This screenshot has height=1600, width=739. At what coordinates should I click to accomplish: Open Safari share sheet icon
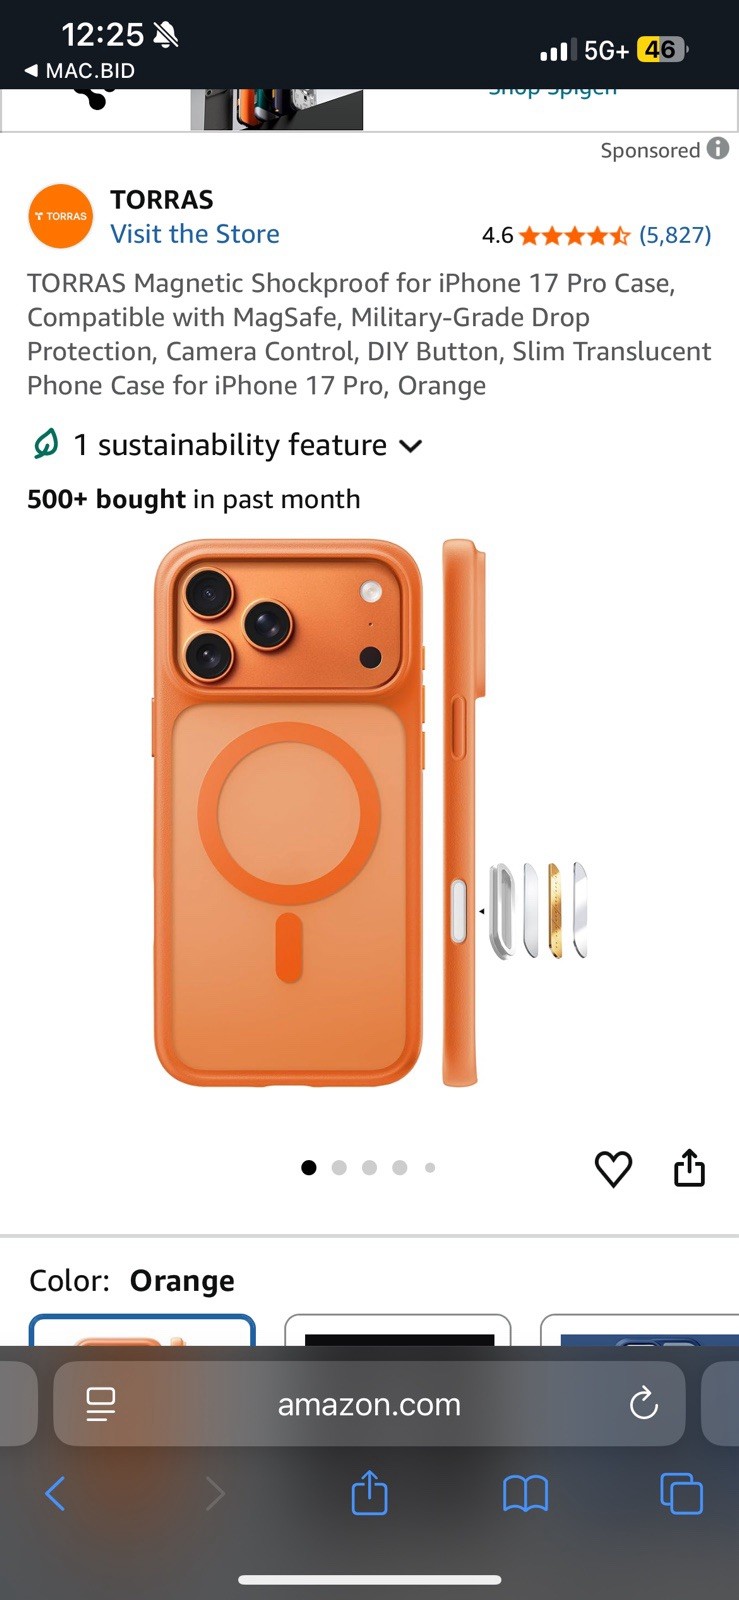pos(369,1492)
